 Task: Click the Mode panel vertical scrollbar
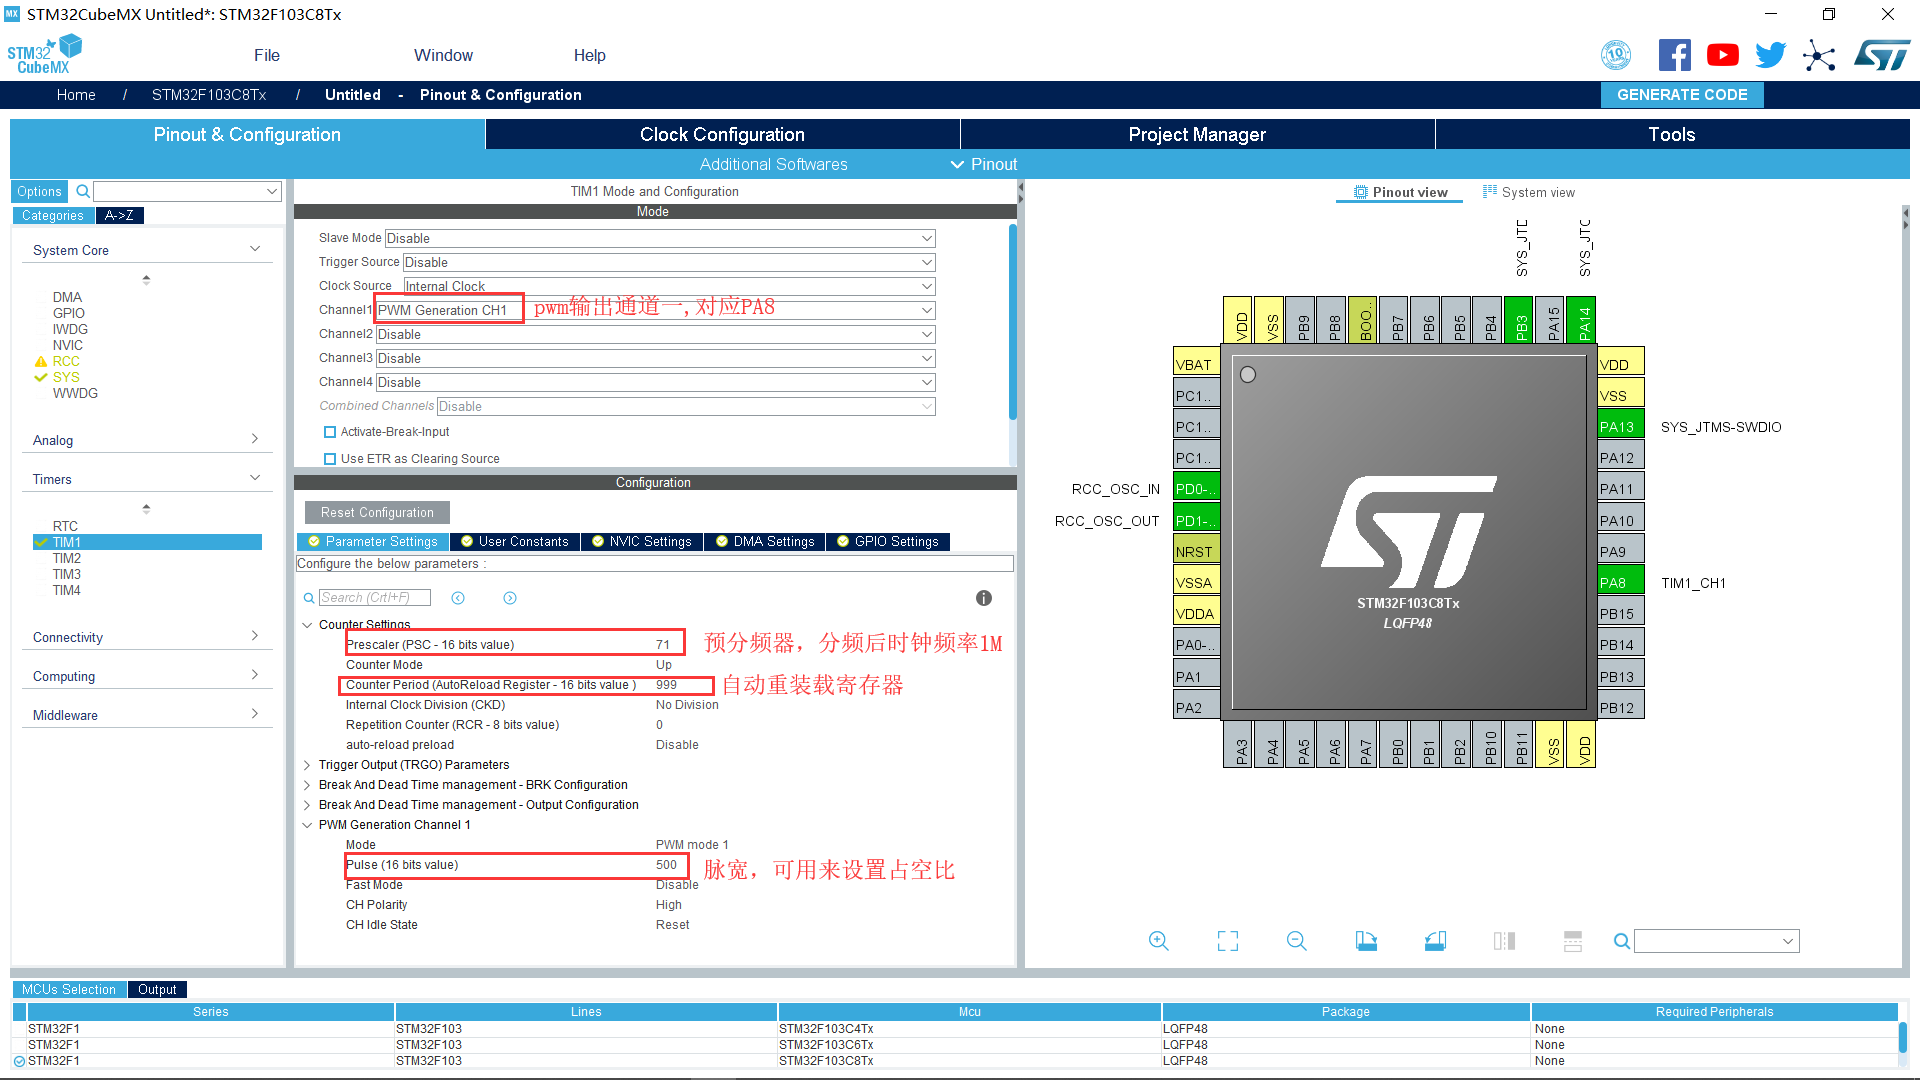1012,320
